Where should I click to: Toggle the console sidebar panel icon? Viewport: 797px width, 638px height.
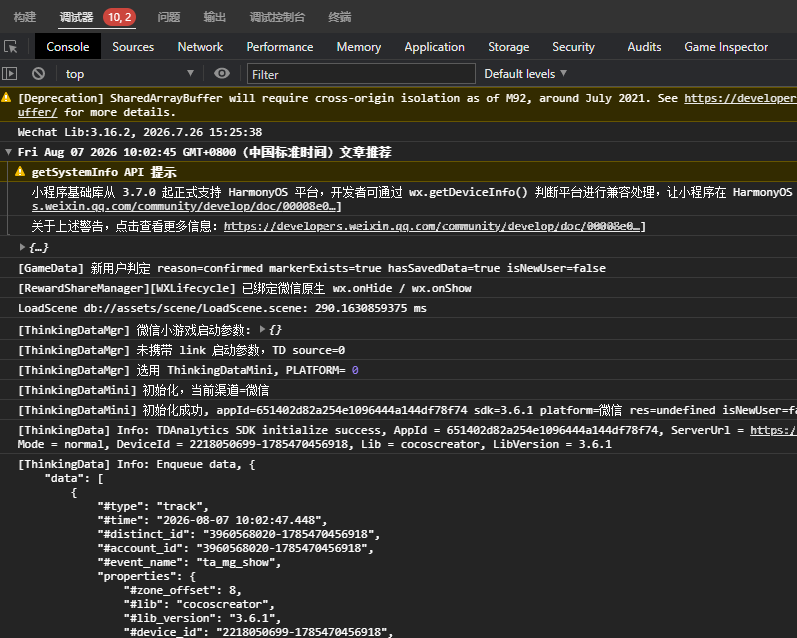tap(10, 74)
